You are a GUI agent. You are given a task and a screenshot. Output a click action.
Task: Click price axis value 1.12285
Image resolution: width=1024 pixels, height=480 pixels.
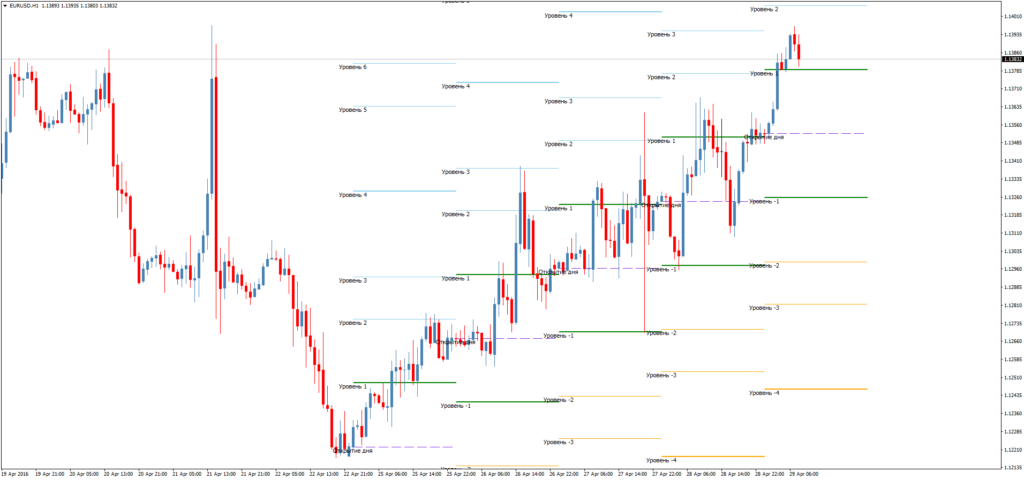1013,431
